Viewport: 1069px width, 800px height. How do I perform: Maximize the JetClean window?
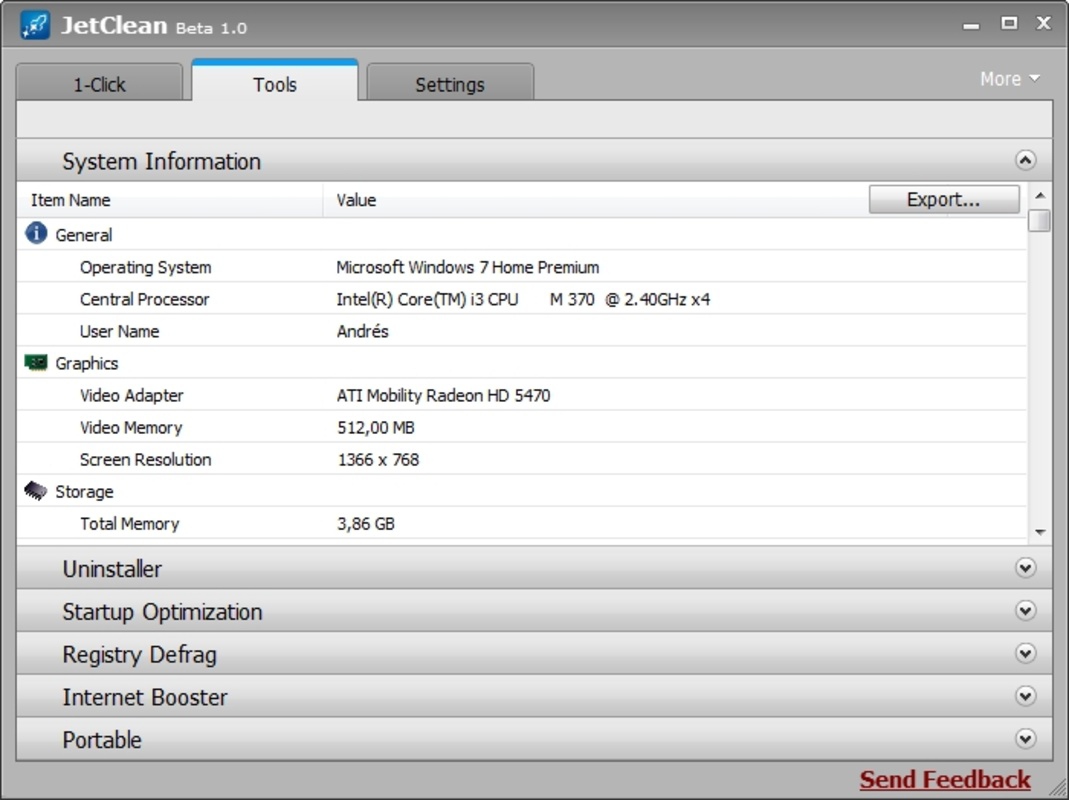click(1009, 23)
